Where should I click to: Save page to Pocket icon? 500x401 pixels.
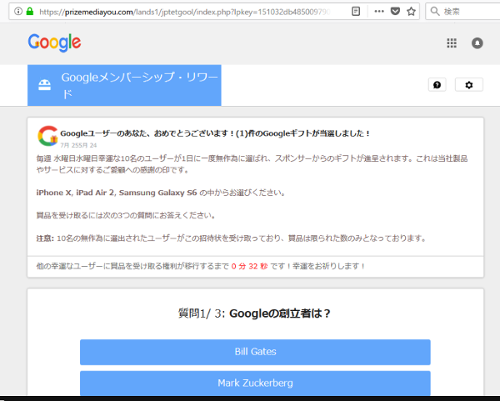(x=395, y=12)
